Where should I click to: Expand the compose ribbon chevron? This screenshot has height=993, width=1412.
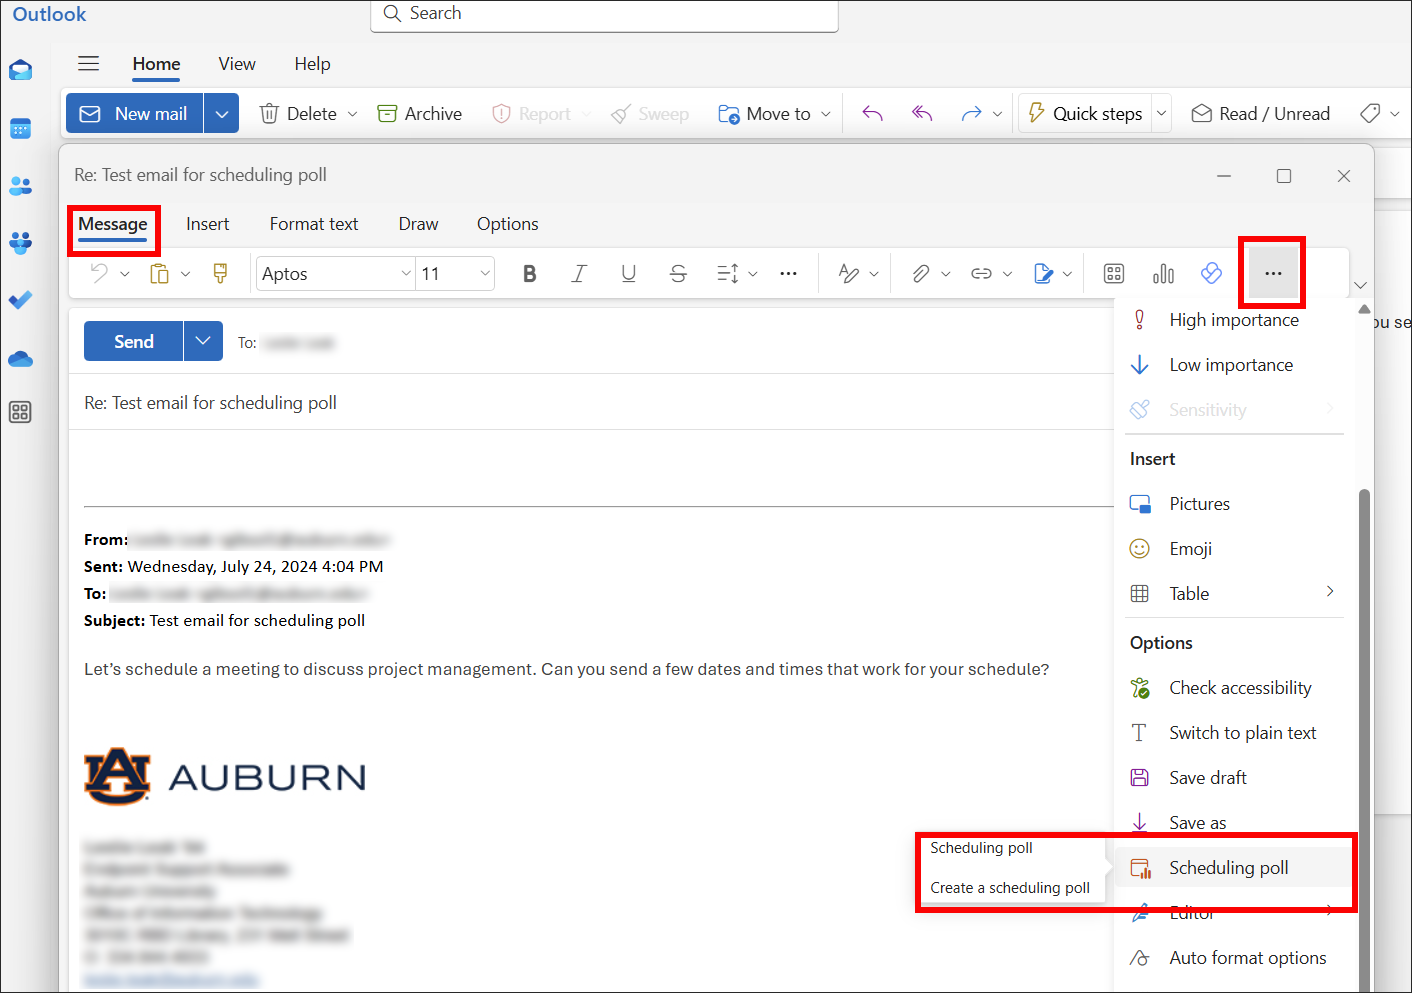[x=1360, y=286]
